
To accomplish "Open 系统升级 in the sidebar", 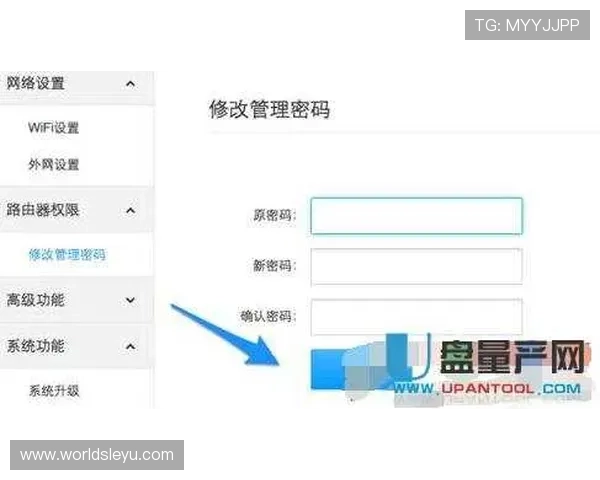I will (54, 391).
